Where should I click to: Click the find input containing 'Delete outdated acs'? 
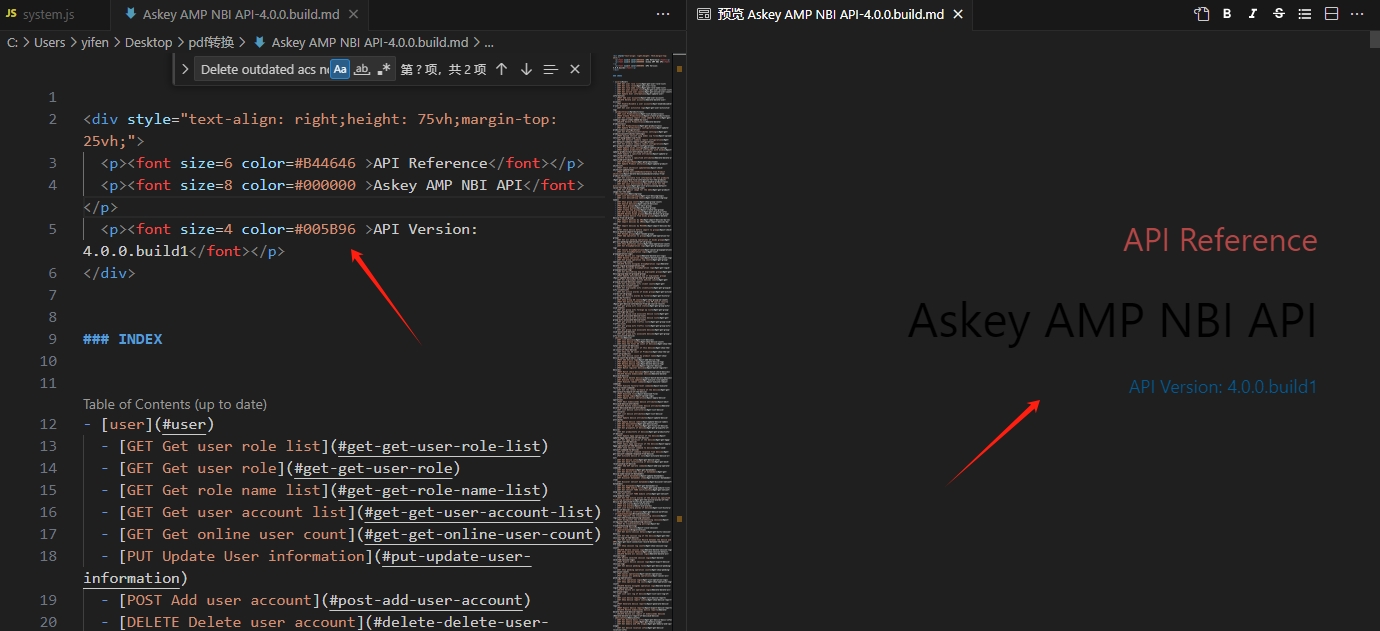pyautogui.click(x=264, y=69)
